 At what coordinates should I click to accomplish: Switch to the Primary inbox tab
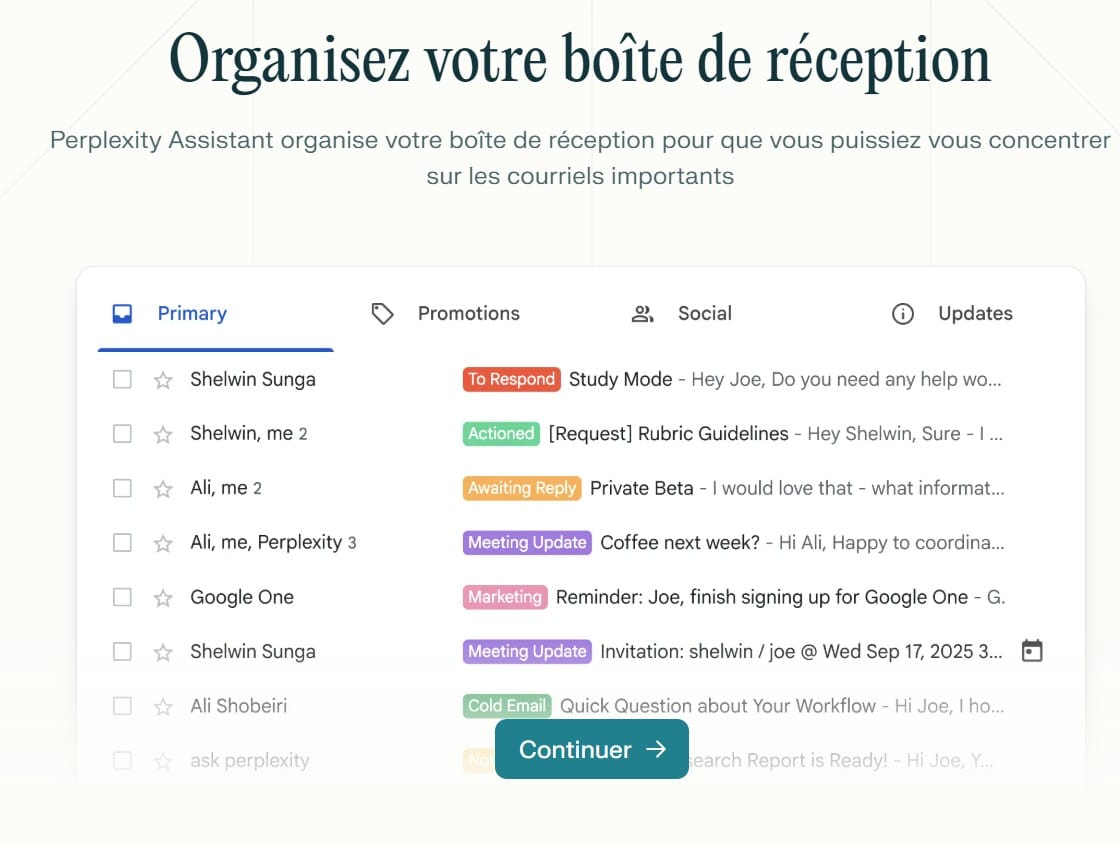(x=191, y=314)
